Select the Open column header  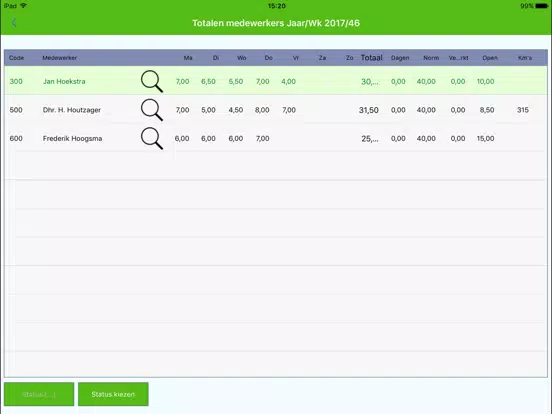(490, 58)
